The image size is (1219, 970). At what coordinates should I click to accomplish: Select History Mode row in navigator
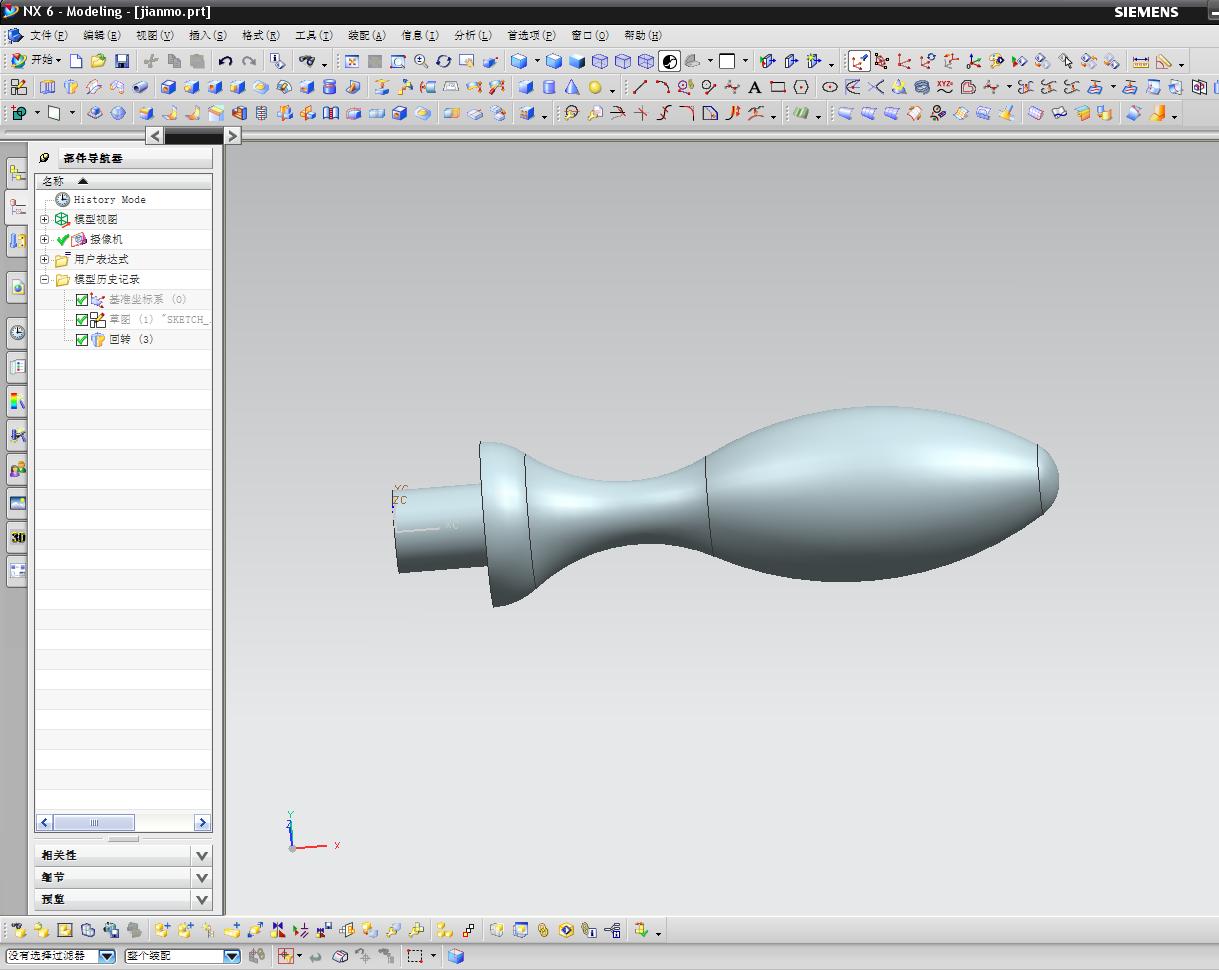click(x=124, y=199)
